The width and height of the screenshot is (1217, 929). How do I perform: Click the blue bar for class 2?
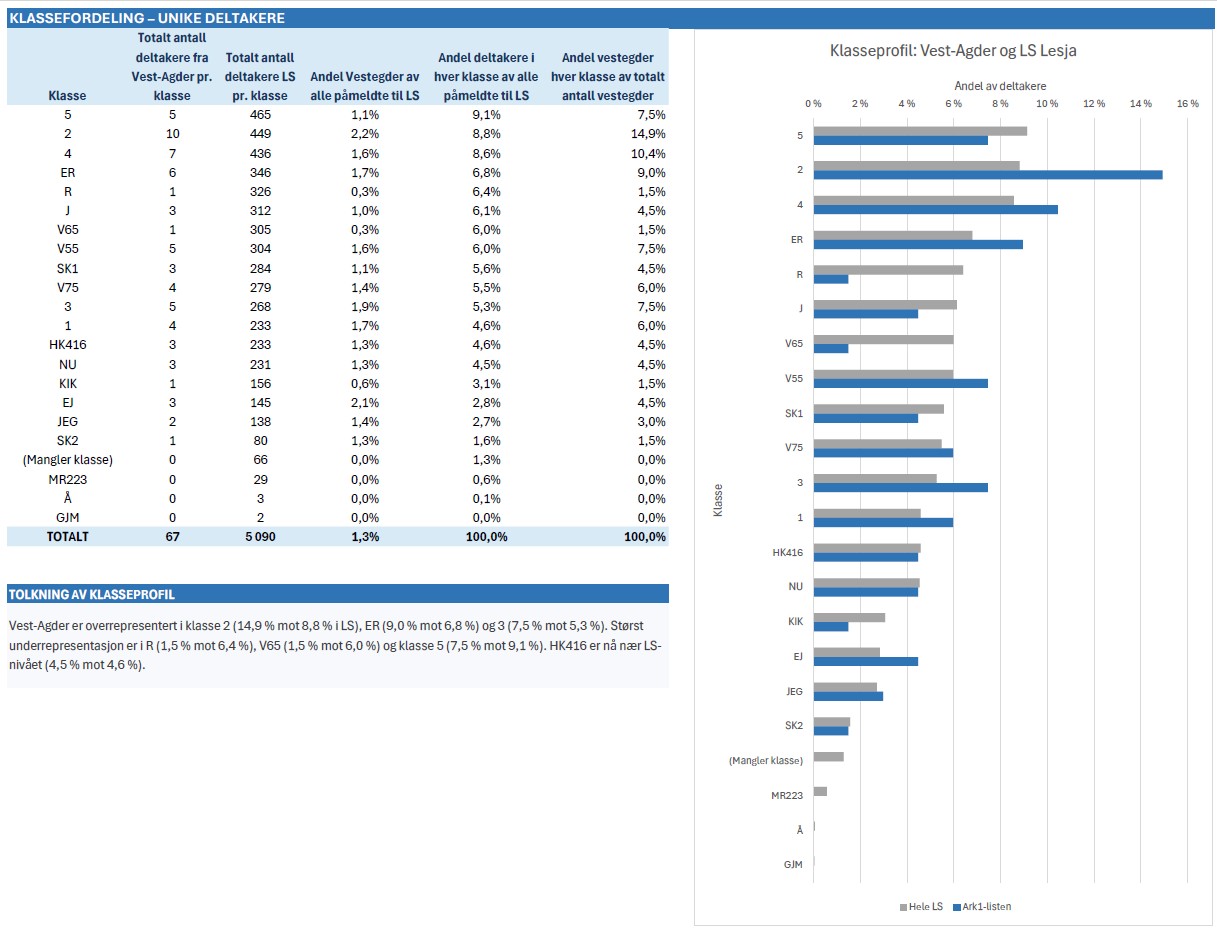pos(988,174)
